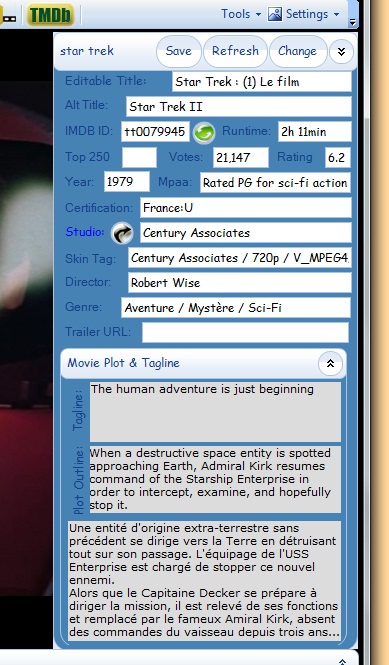Click the 'star trek' panel header text
The width and height of the screenshot is (389, 665).
click(x=87, y=51)
